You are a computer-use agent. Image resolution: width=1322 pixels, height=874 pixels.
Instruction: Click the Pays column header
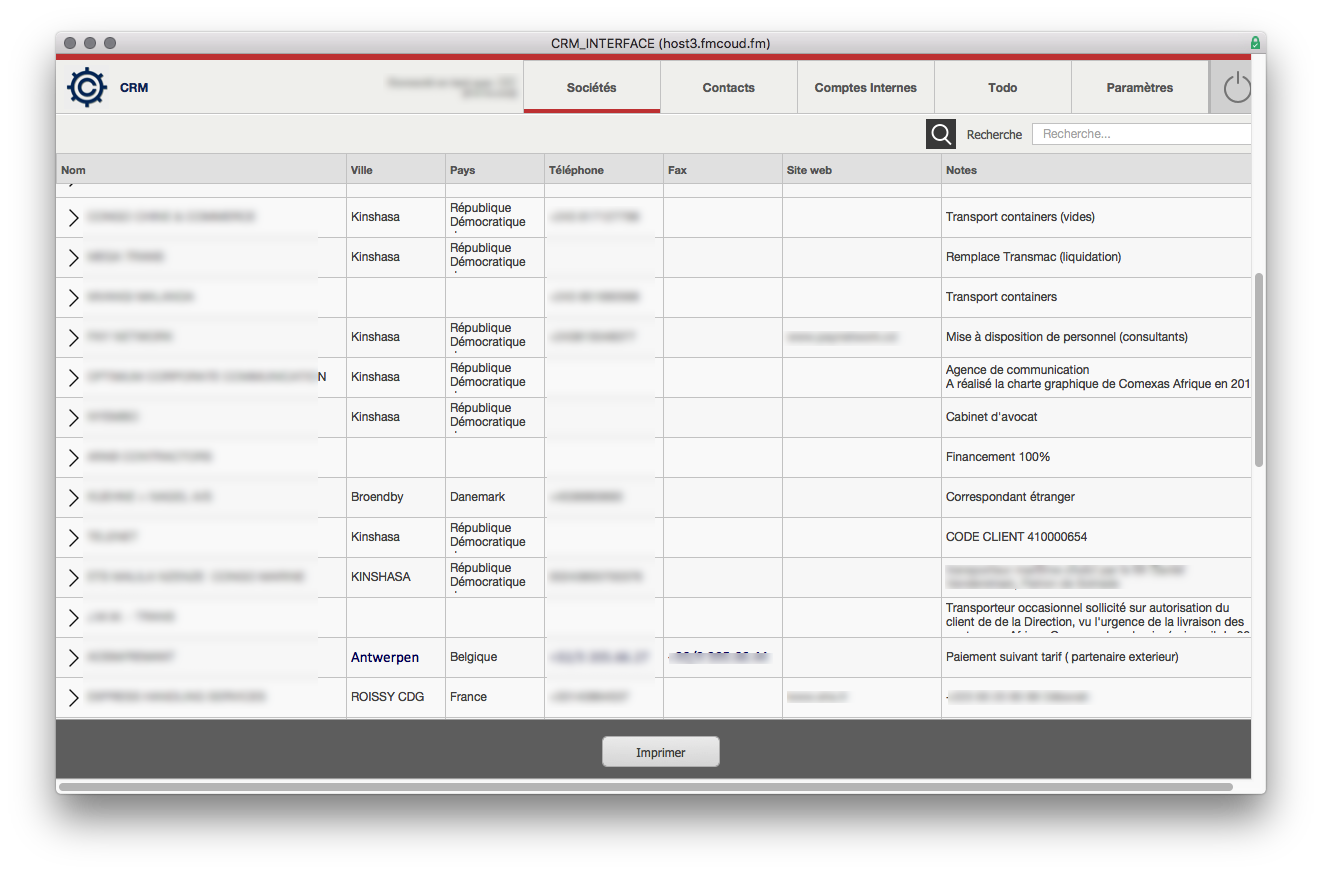click(495, 170)
